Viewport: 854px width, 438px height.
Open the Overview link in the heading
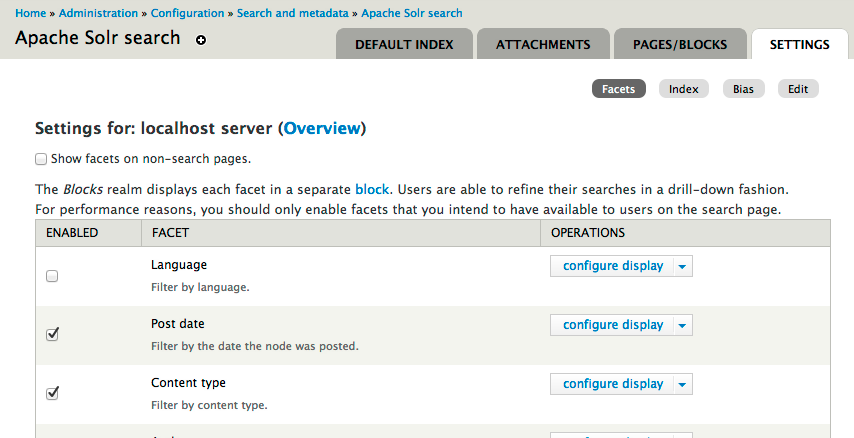(x=322, y=128)
